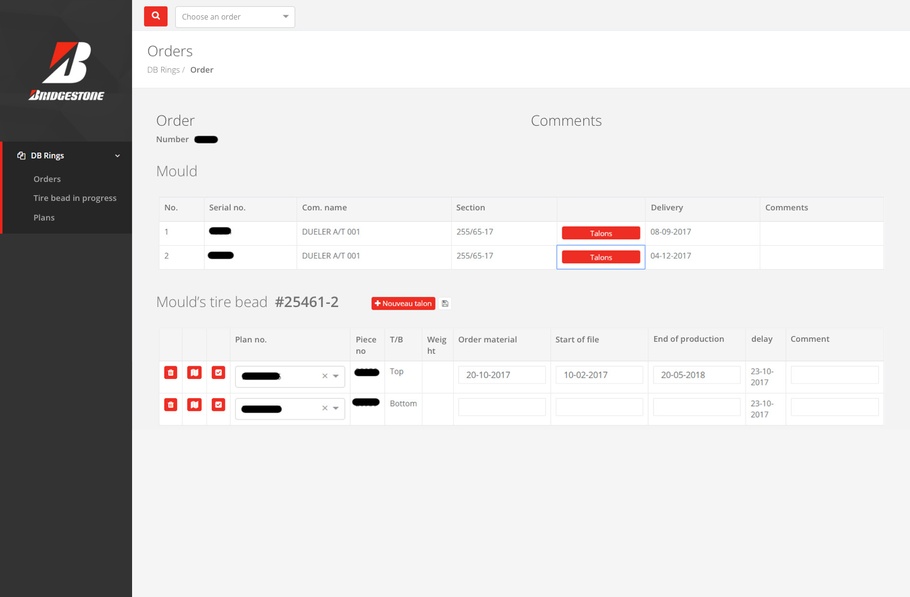Clear the Bottom row plan number selection

324,409
